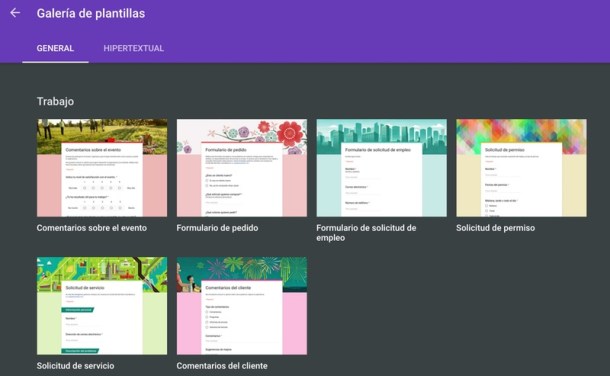Open the Comentarios sobre el evento template thumbnail
This screenshot has height=376, width=610.
[102, 168]
